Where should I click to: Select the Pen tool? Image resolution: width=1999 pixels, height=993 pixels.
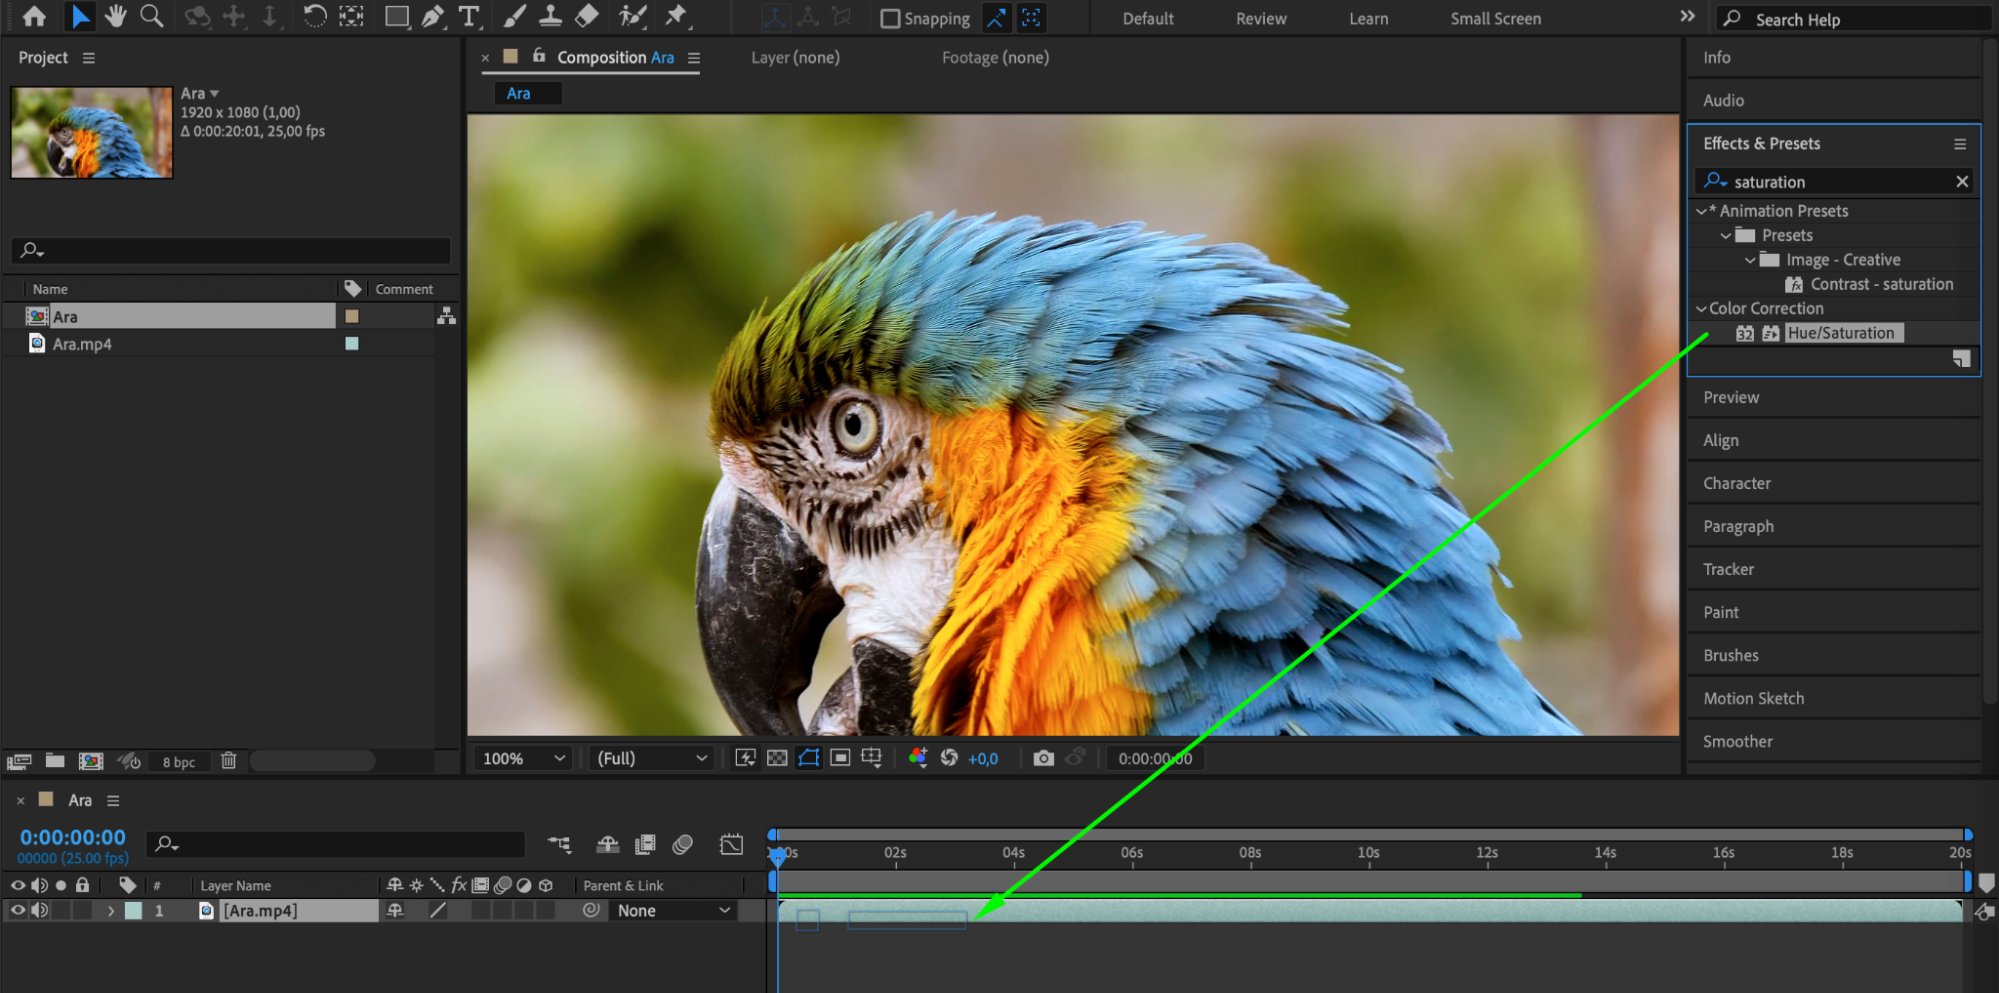tap(433, 16)
